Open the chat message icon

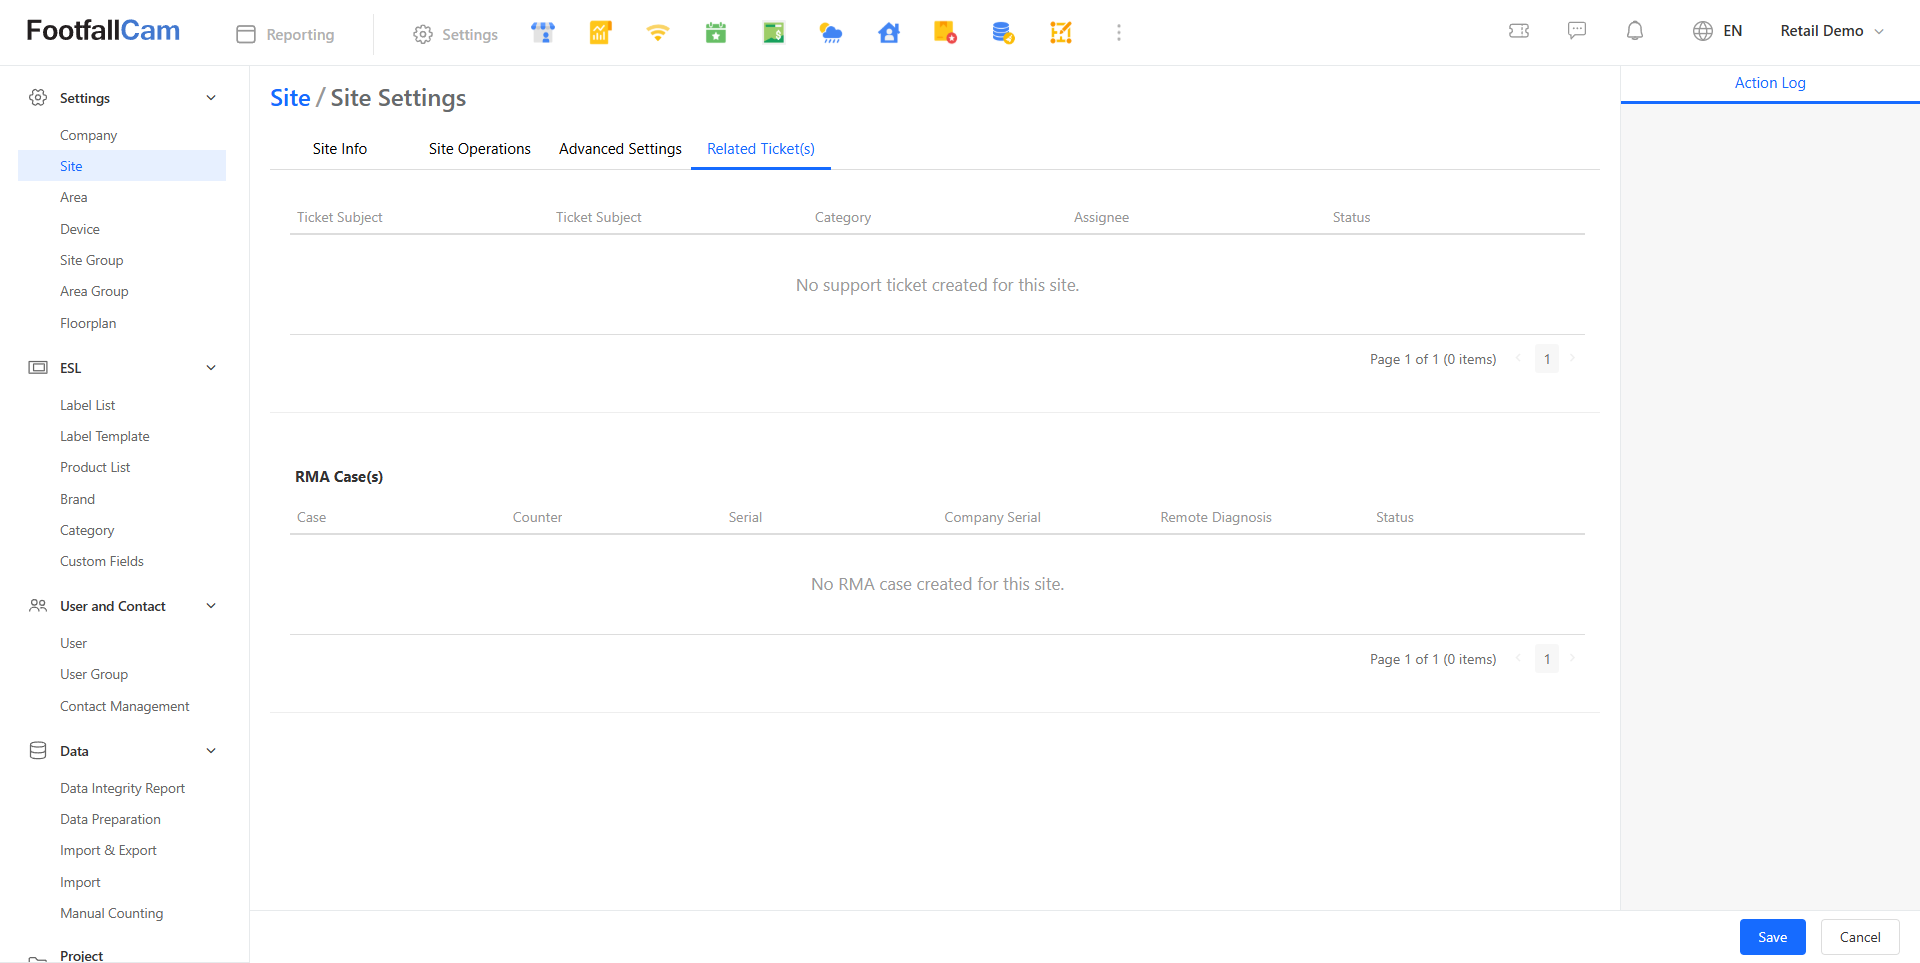click(1577, 31)
